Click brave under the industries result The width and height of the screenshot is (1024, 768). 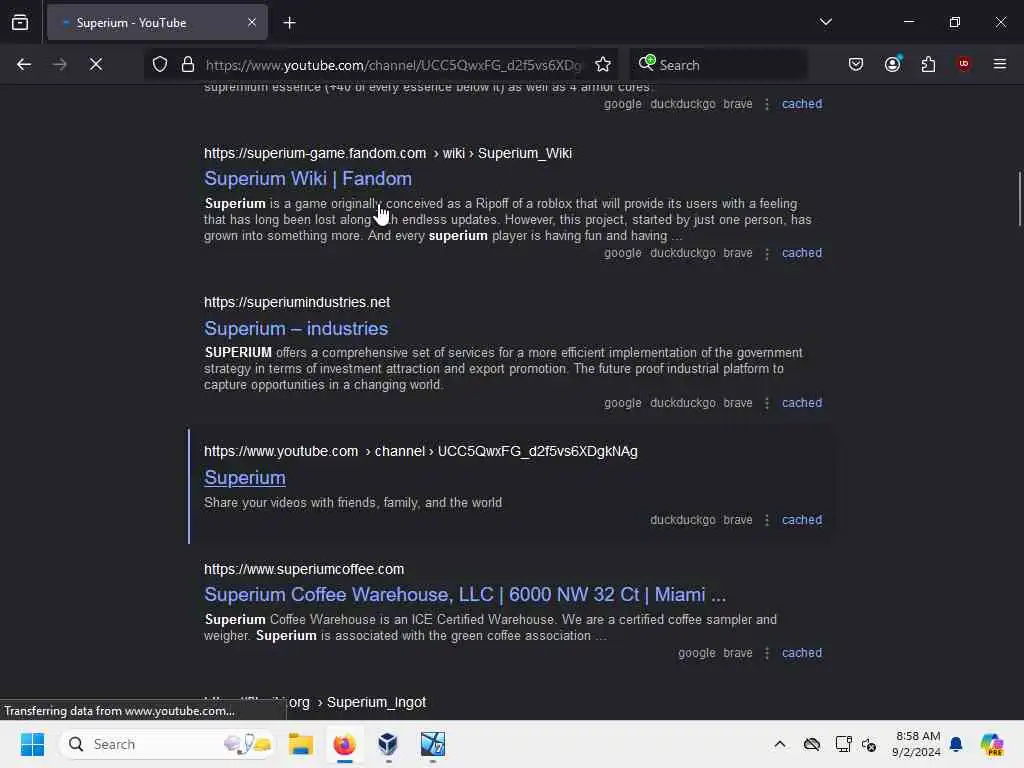tap(737, 403)
